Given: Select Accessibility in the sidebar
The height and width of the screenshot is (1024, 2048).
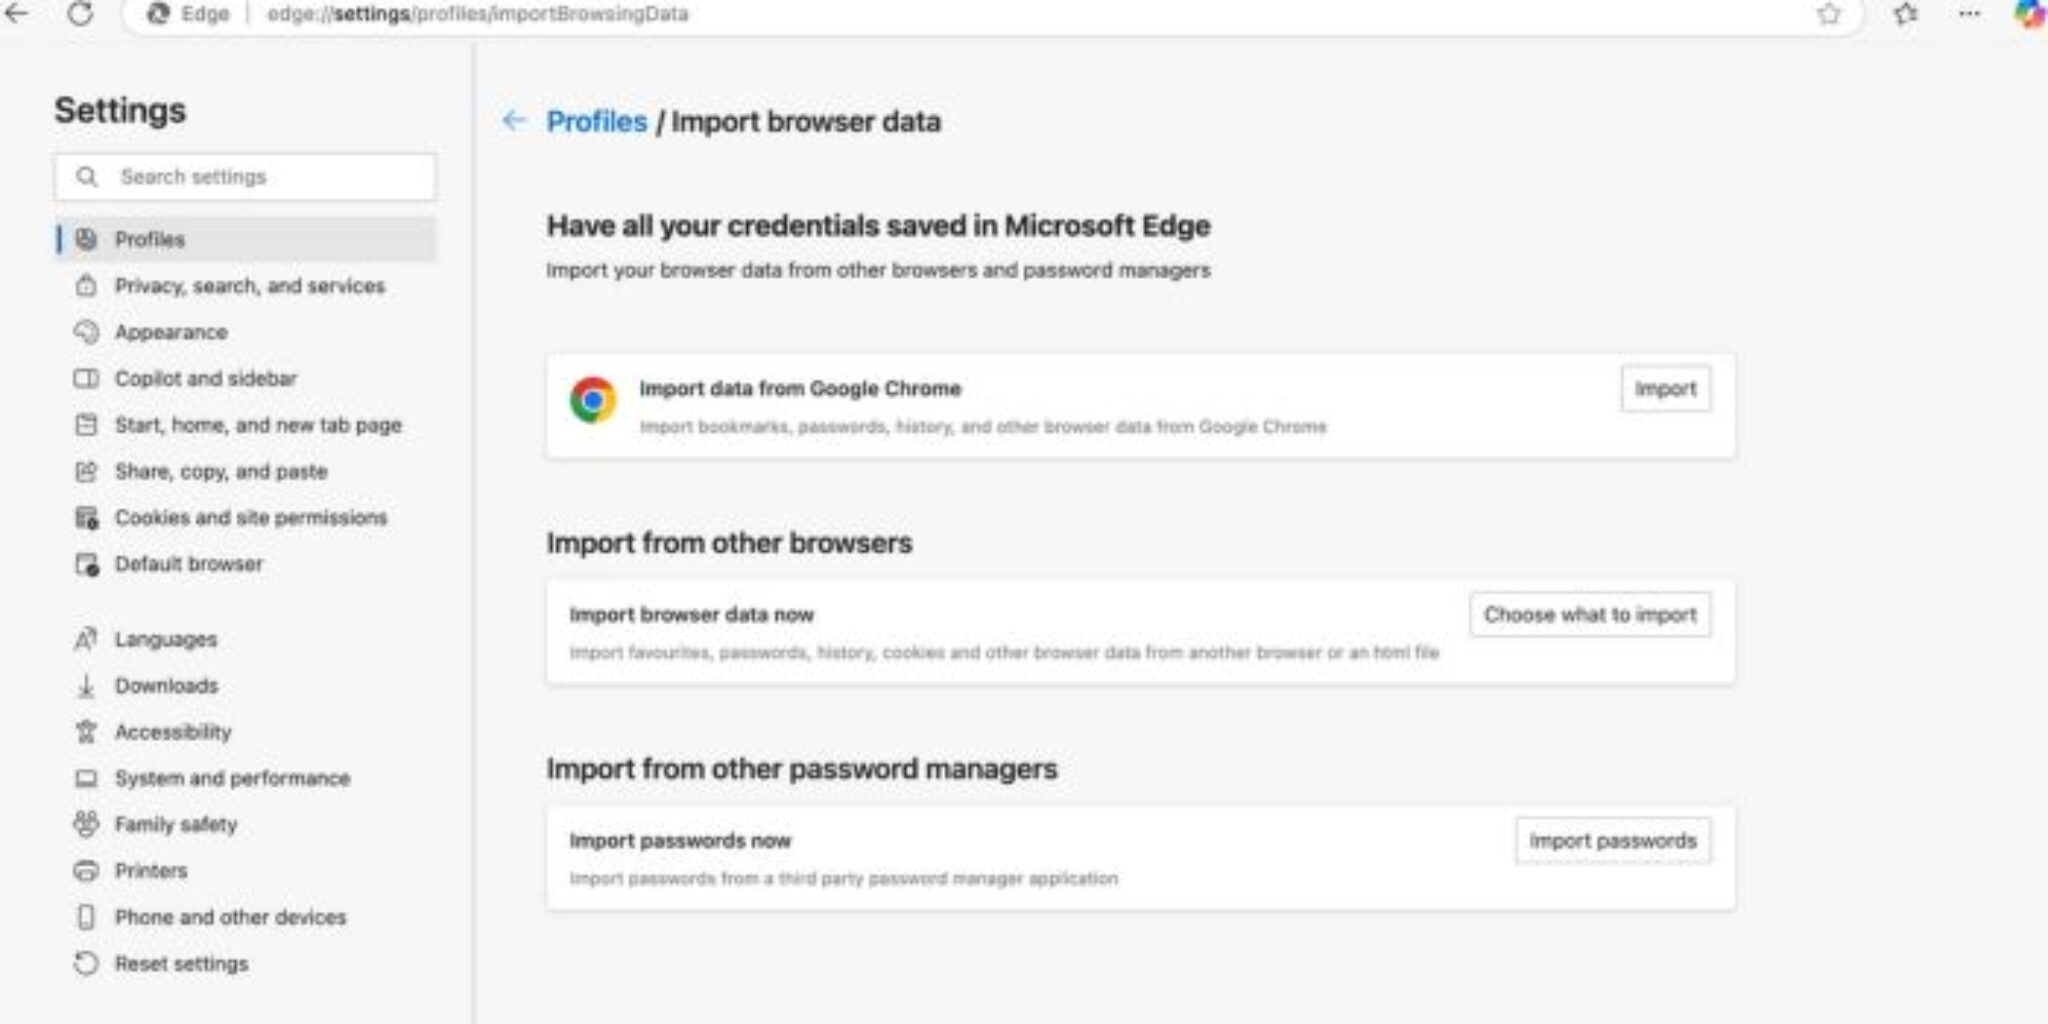Looking at the screenshot, I should click(x=173, y=731).
